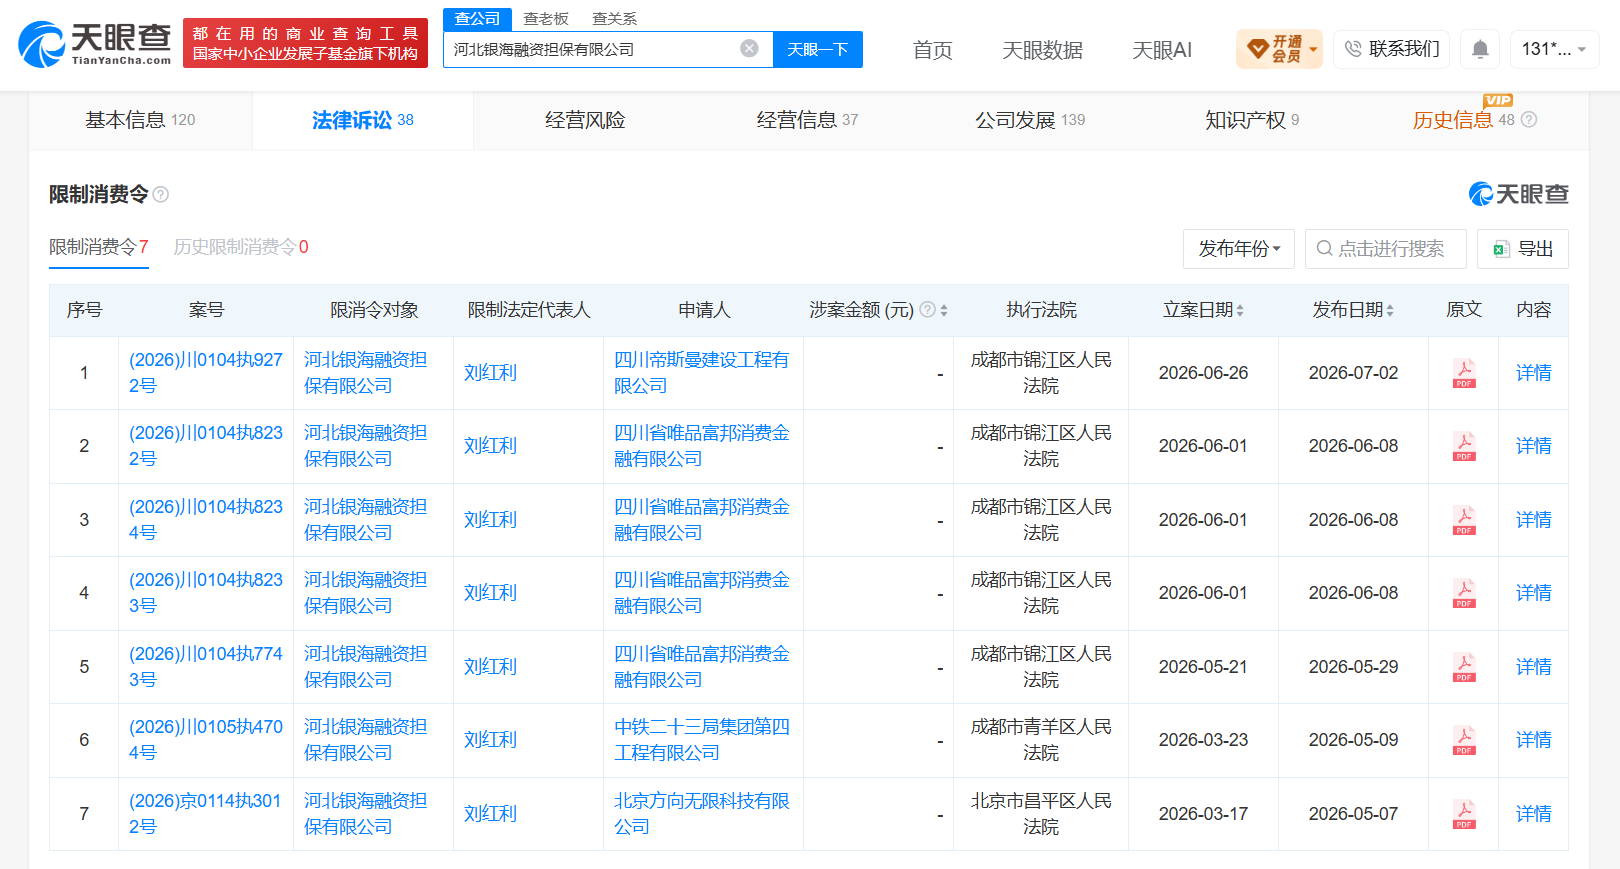The height and width of the screenshot is (869, 1620).
Task: Open PDF original for row 3 case
Action: (x=1464, y=520)
